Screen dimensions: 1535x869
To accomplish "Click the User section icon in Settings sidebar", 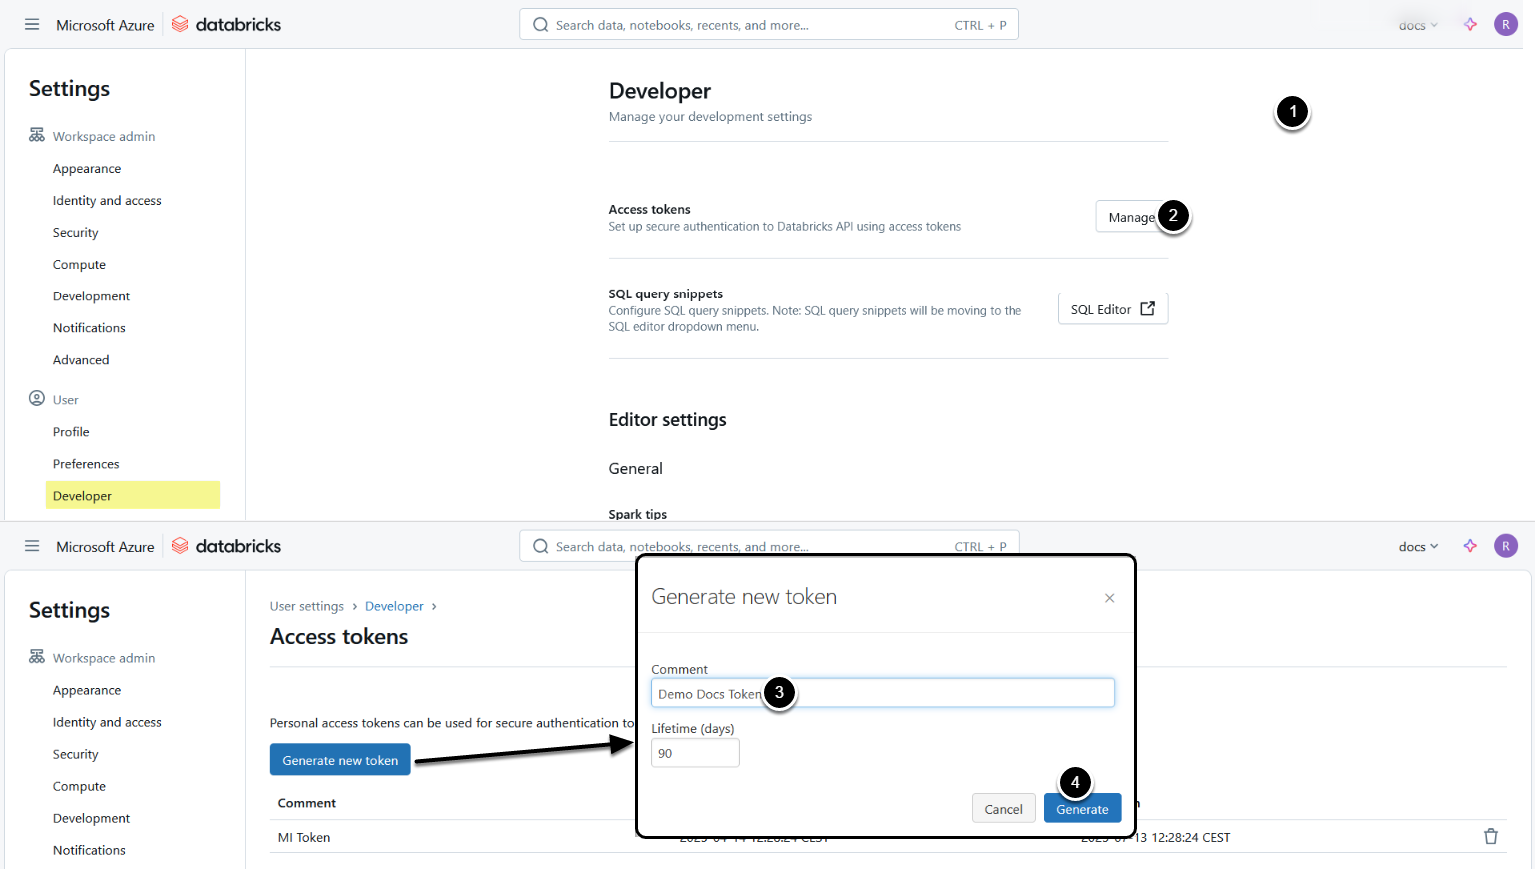I will tap(37, 399).
